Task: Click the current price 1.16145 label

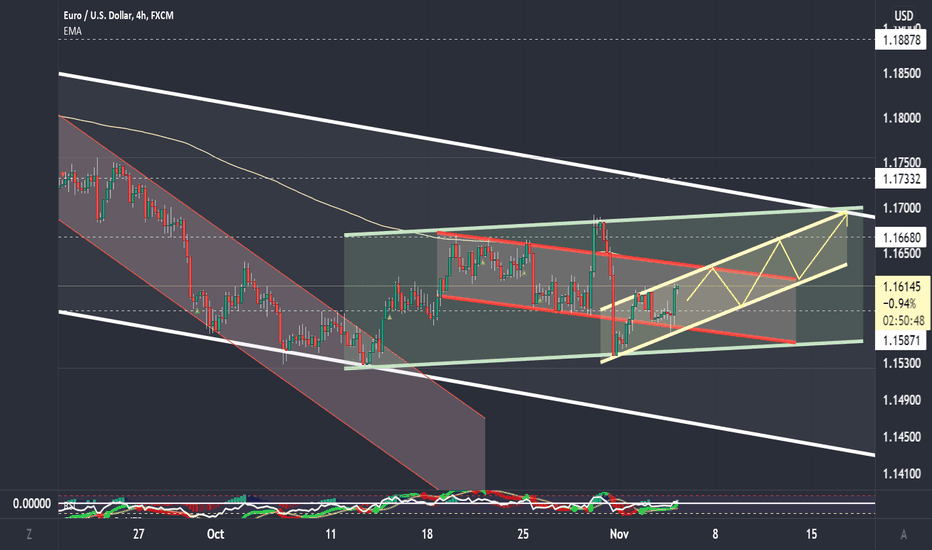Action: coord(901,286)
